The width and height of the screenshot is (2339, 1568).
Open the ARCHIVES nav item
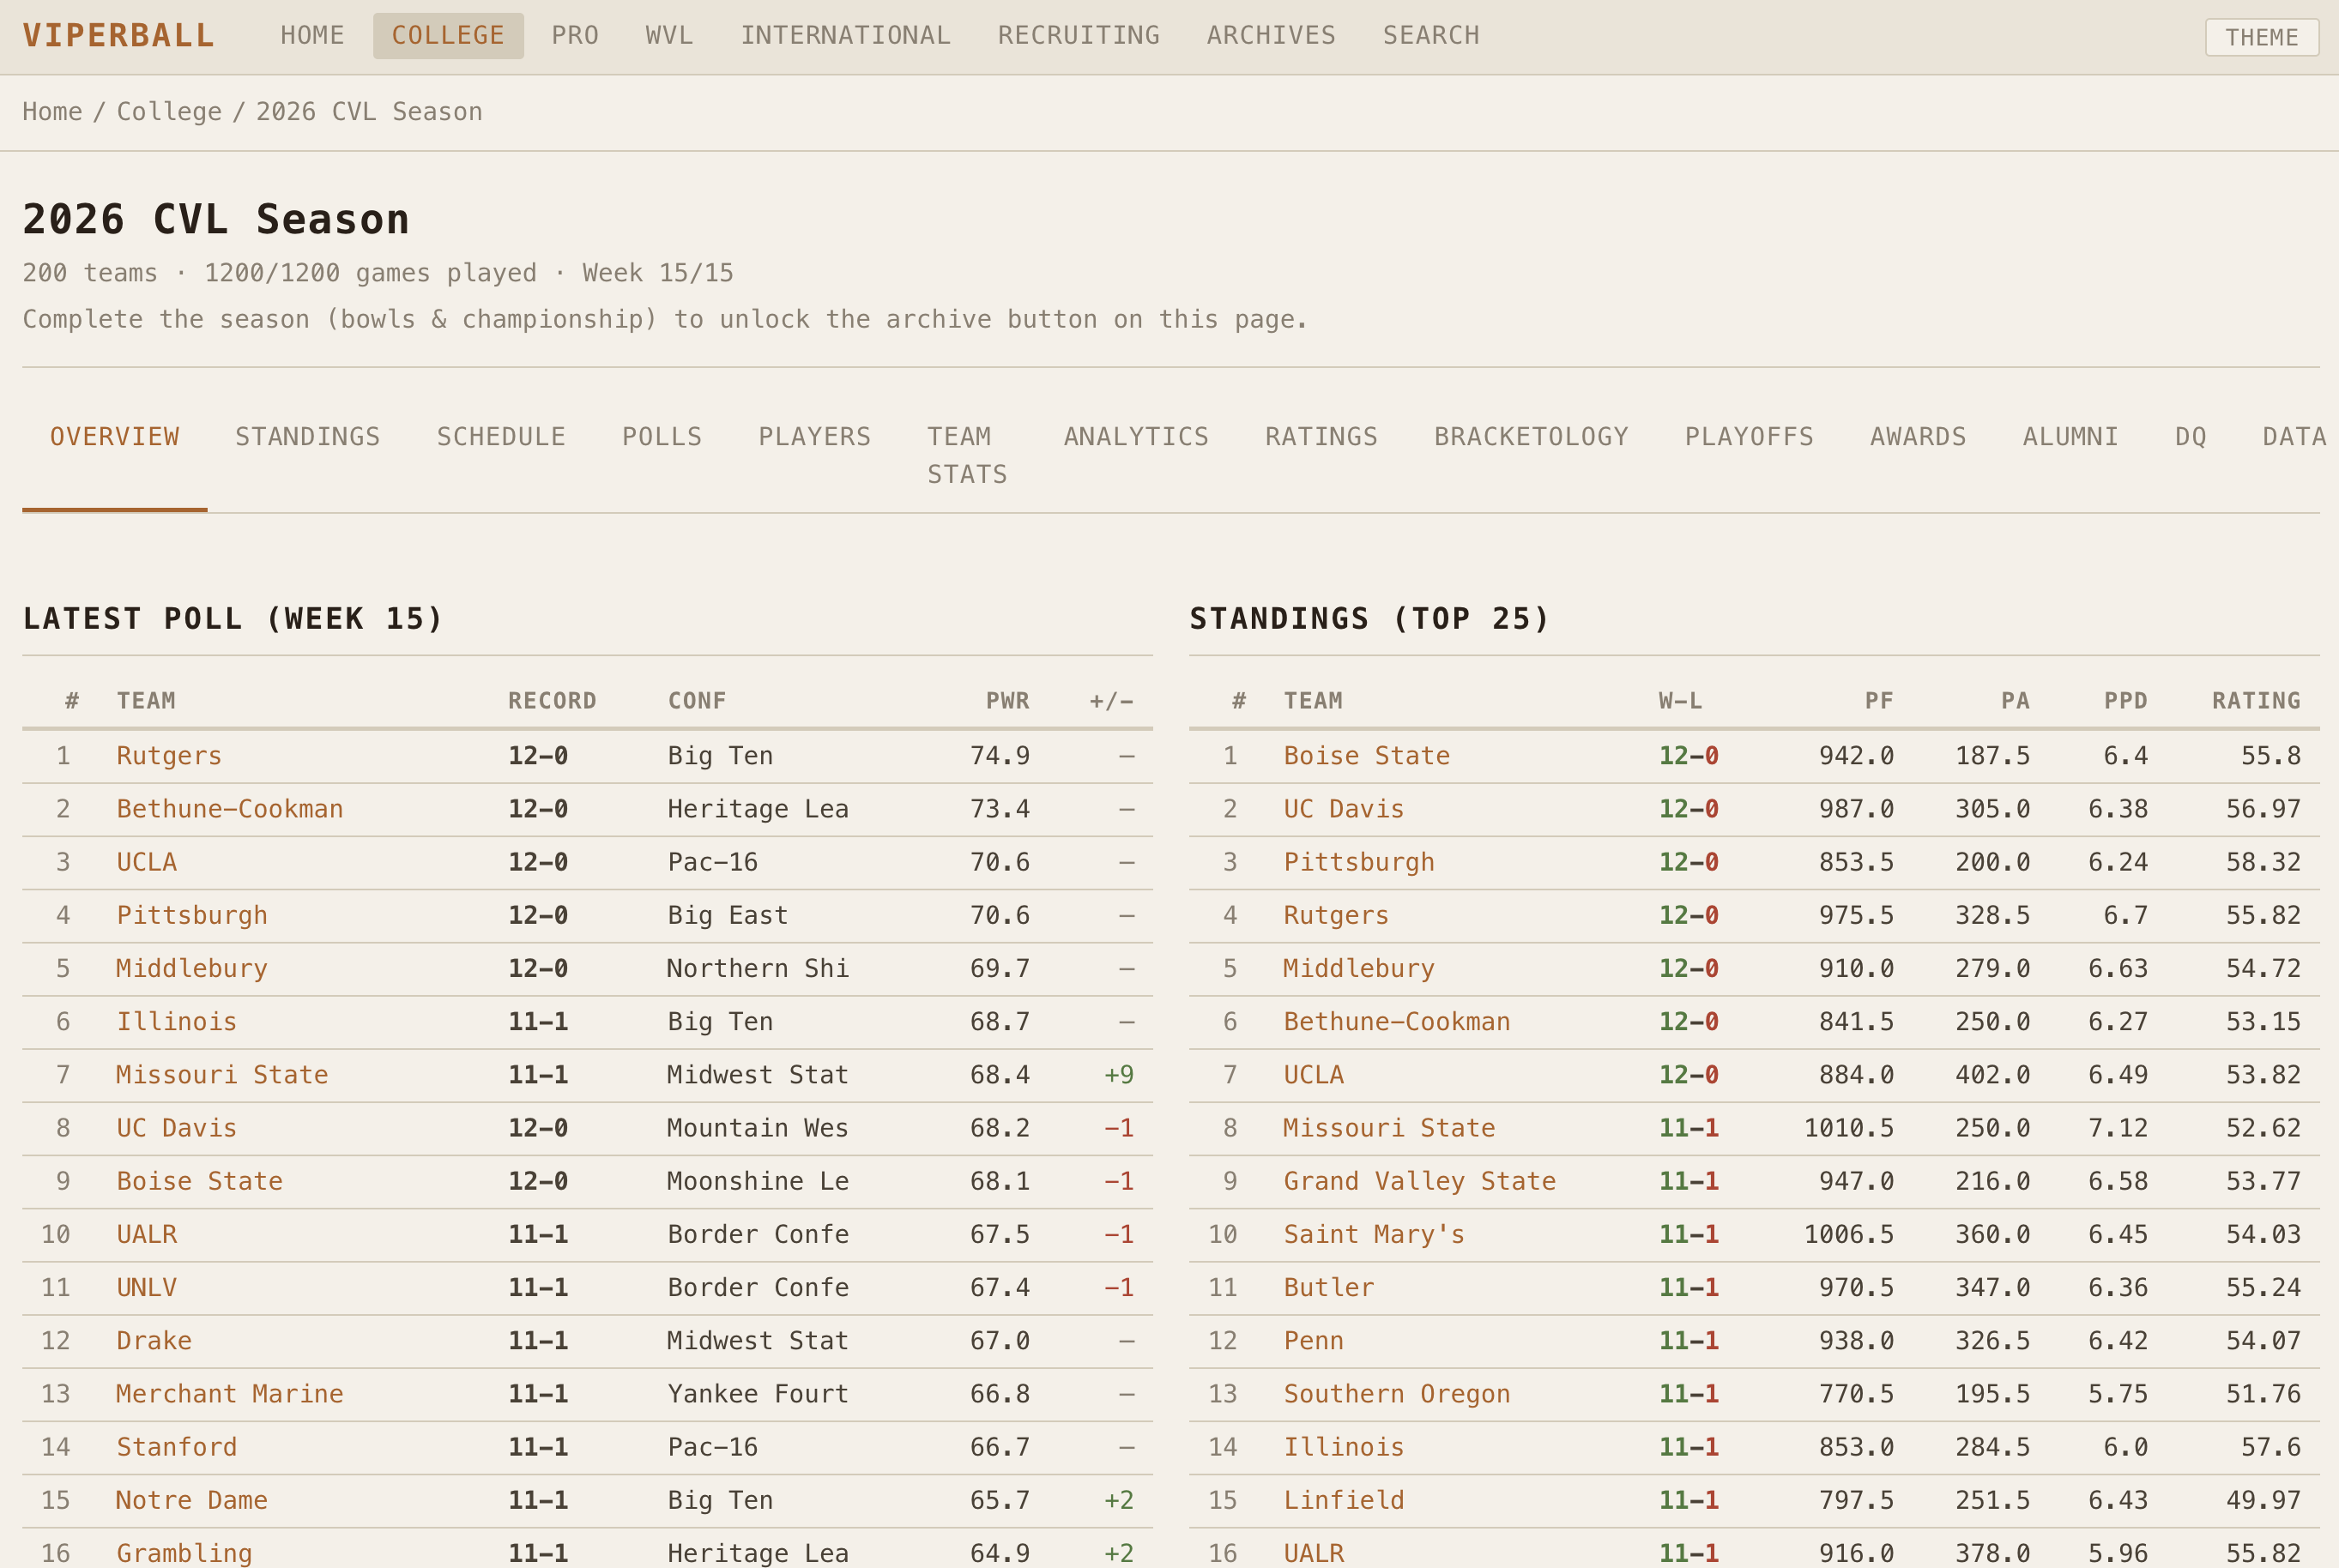point(1271,36)
